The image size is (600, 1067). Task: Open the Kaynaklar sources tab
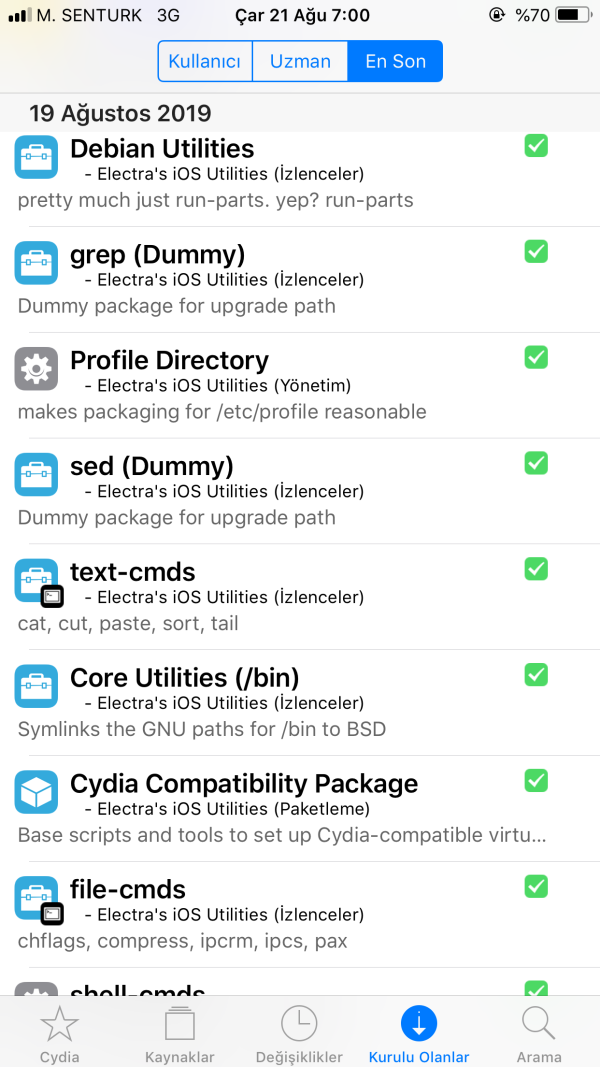point(179,1034)
